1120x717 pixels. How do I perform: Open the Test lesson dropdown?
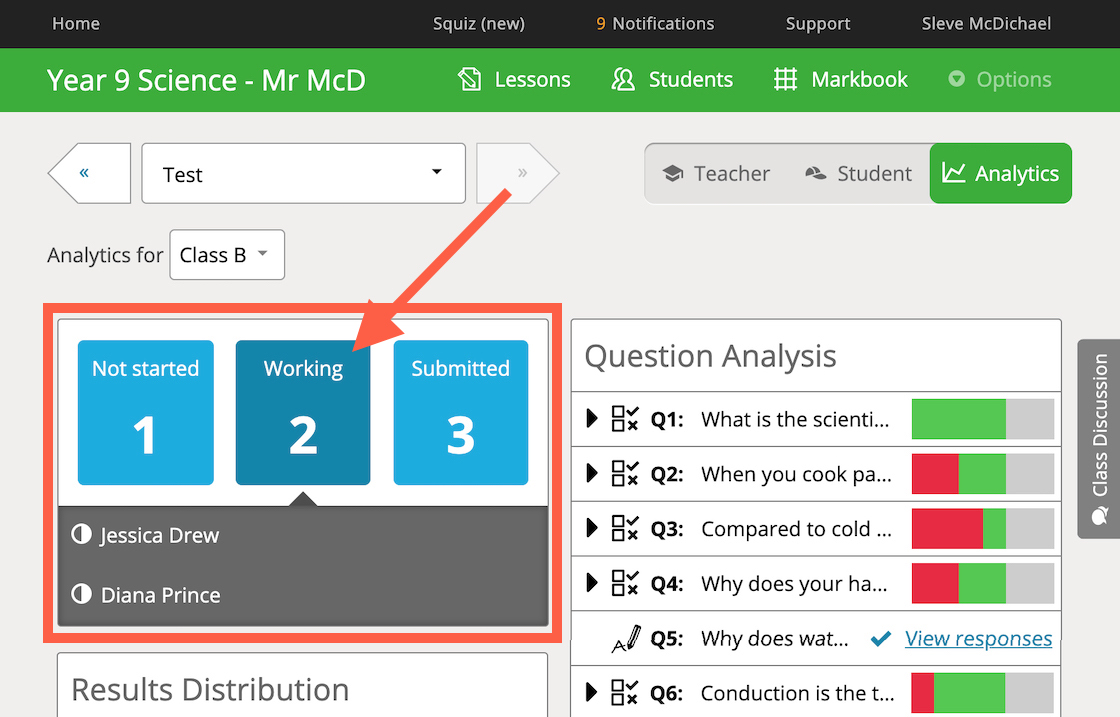(304, 174)
